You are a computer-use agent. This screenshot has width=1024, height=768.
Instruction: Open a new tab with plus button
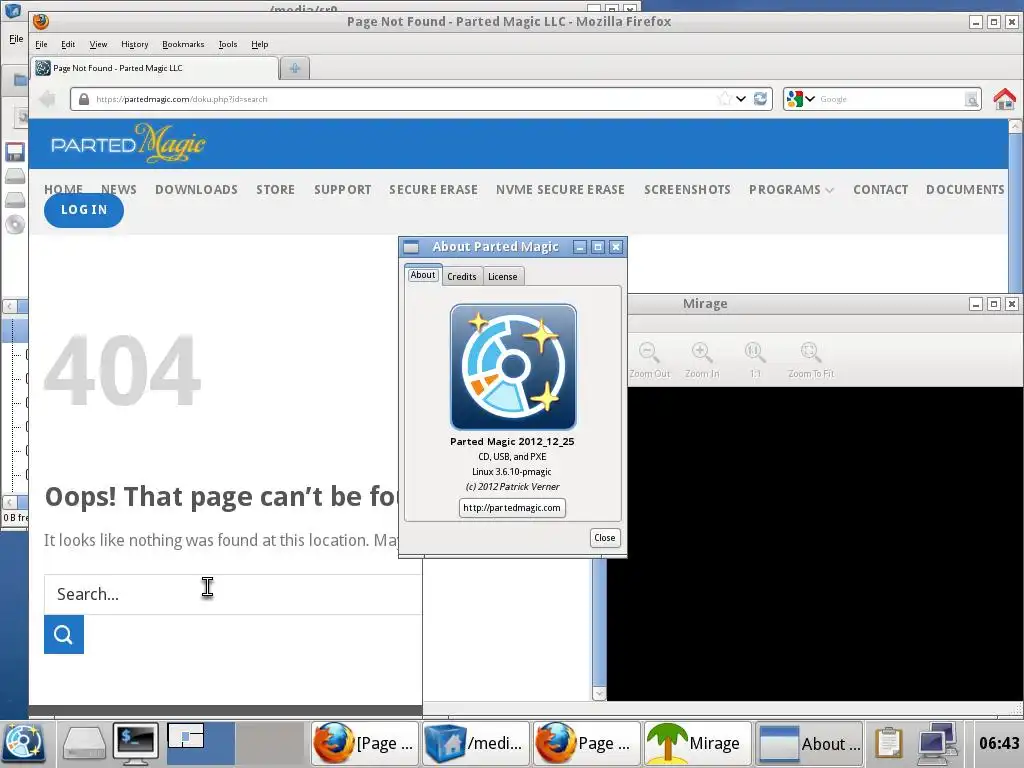pos(295,68)
